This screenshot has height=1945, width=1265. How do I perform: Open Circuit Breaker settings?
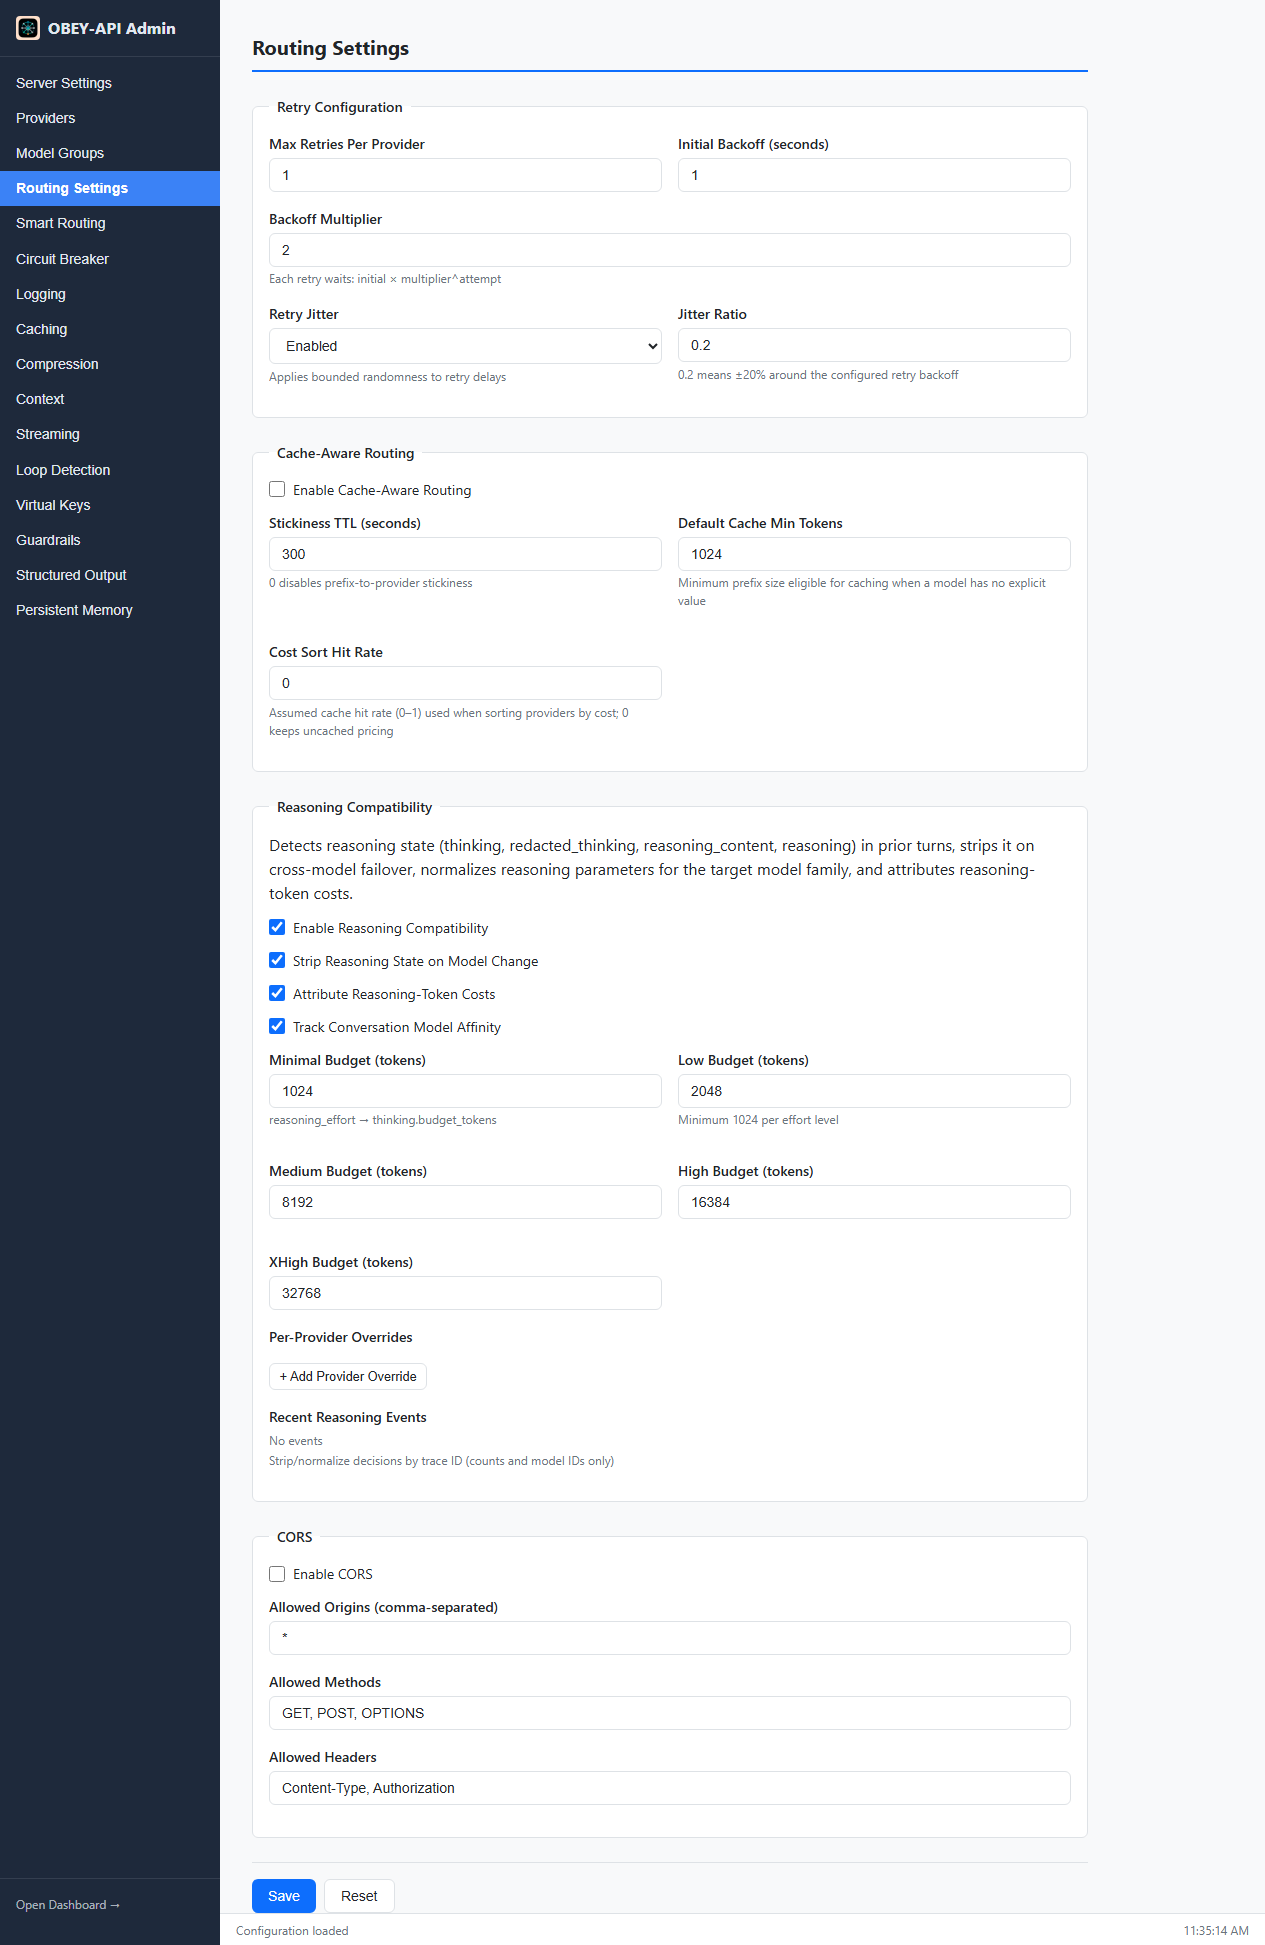[x=110, y=259]
